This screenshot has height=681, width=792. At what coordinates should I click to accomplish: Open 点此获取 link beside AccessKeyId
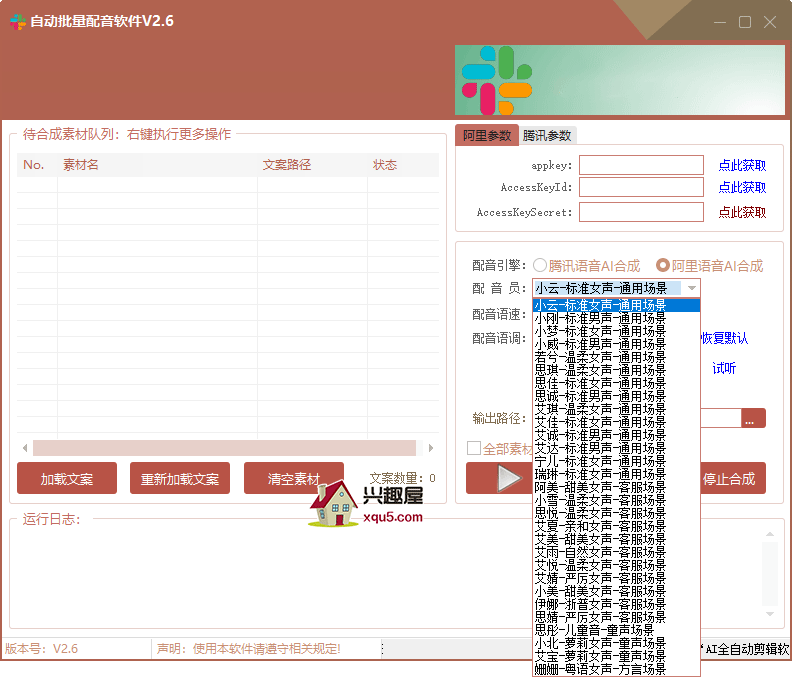742,187
